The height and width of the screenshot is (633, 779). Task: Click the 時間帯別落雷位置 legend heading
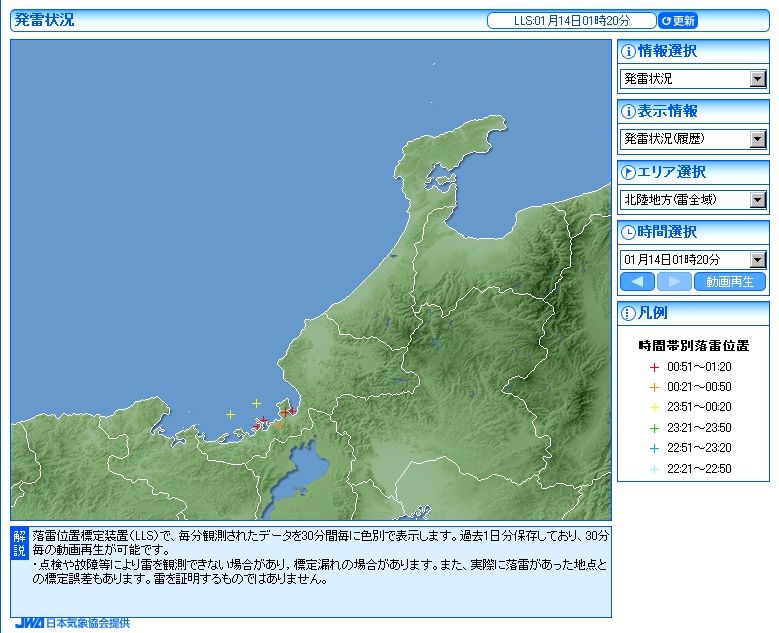coord(694,346)
